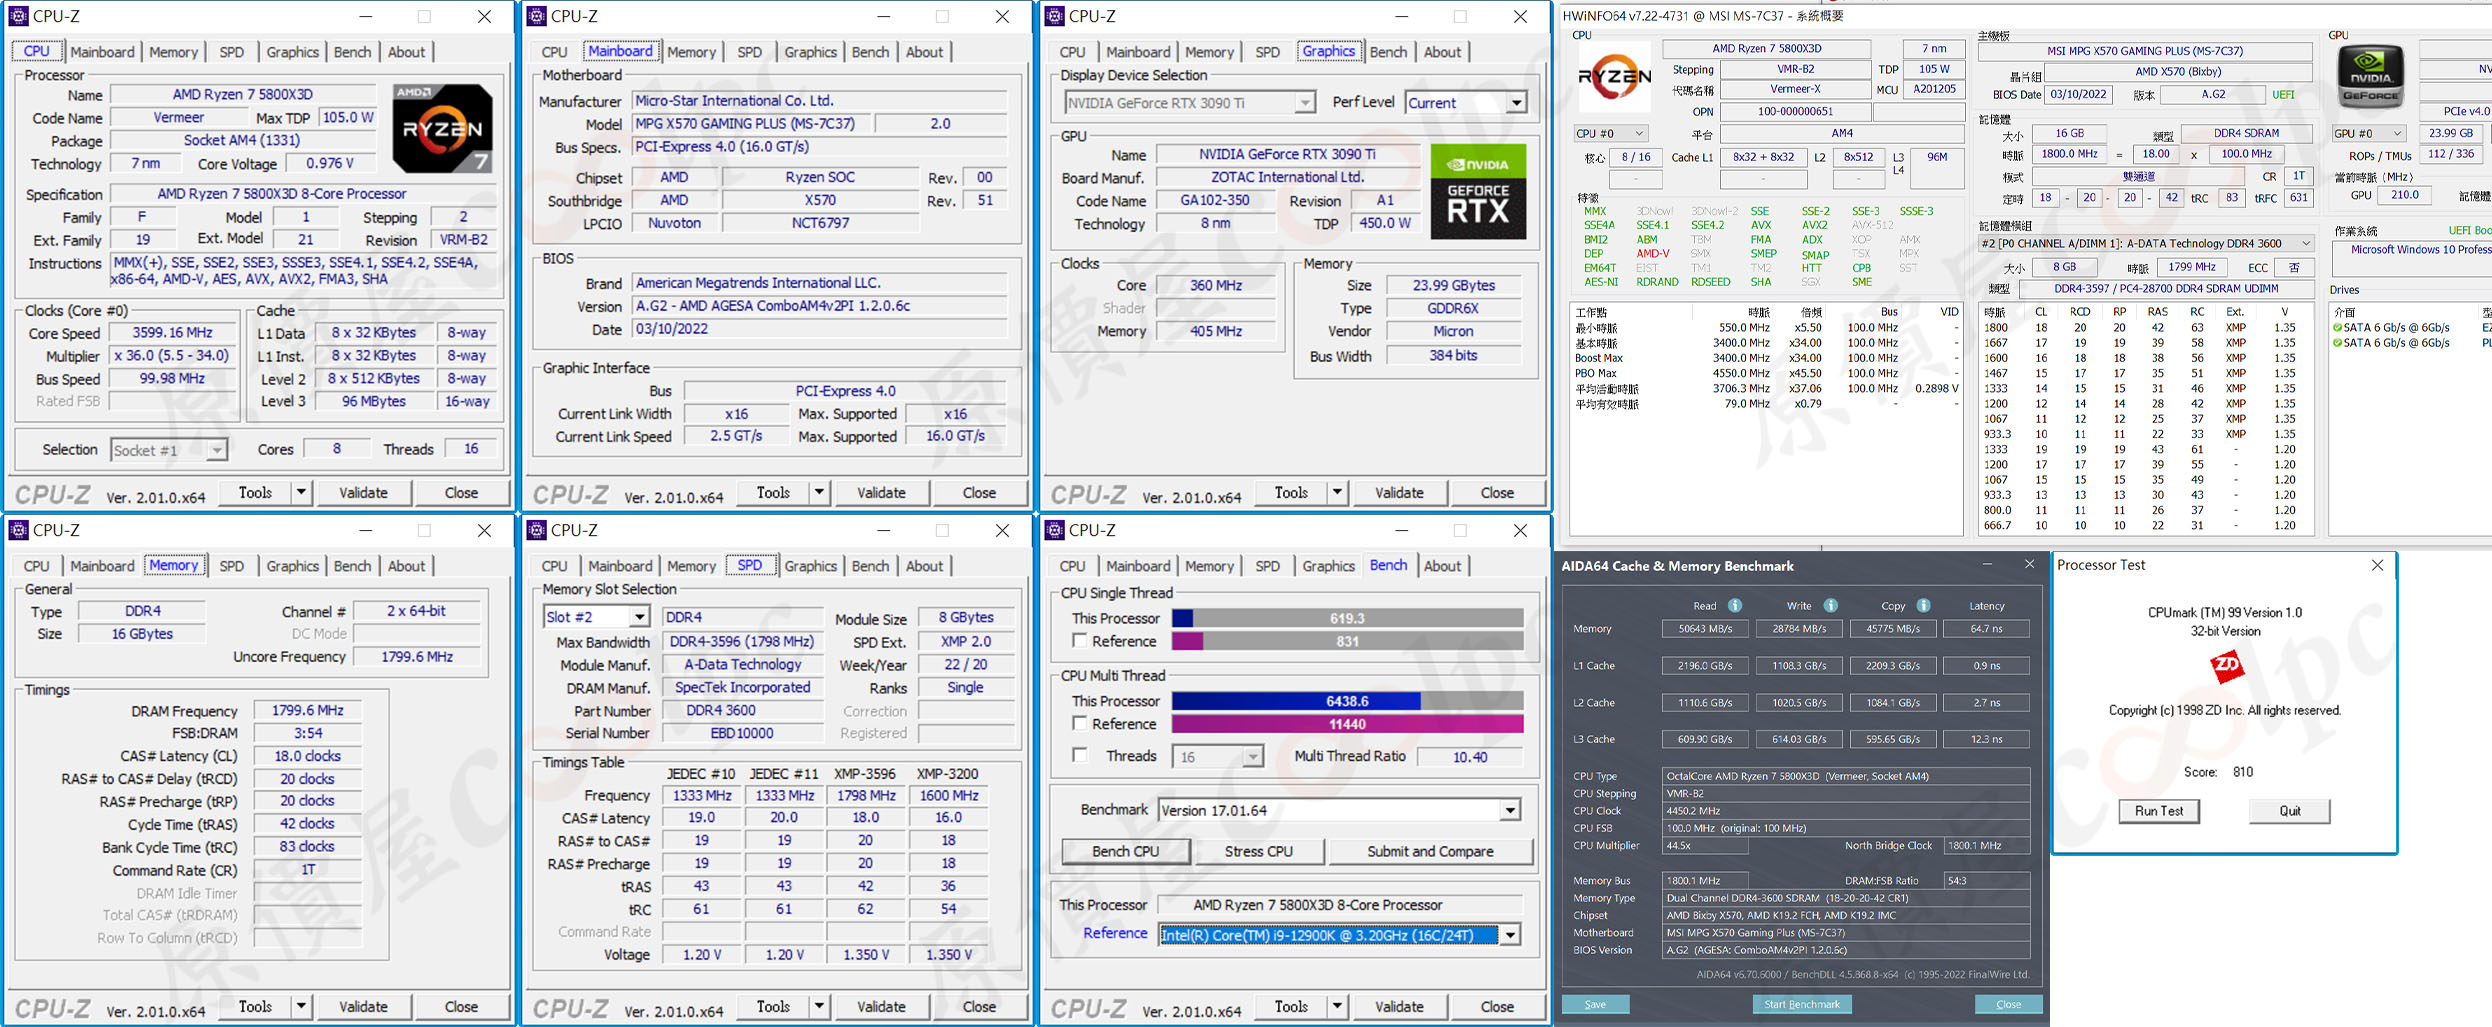Click AIDA64 Memory Read 50643 MB/s value

(x=1704, y=629)
